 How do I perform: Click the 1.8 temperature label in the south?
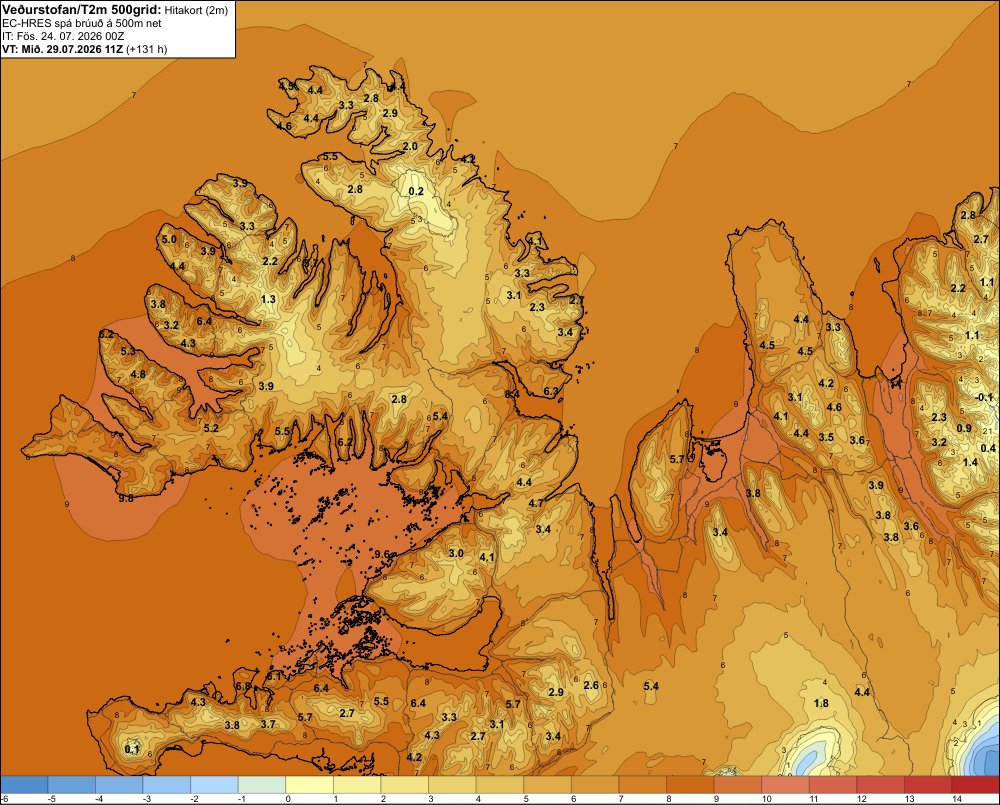coord(821,703)
